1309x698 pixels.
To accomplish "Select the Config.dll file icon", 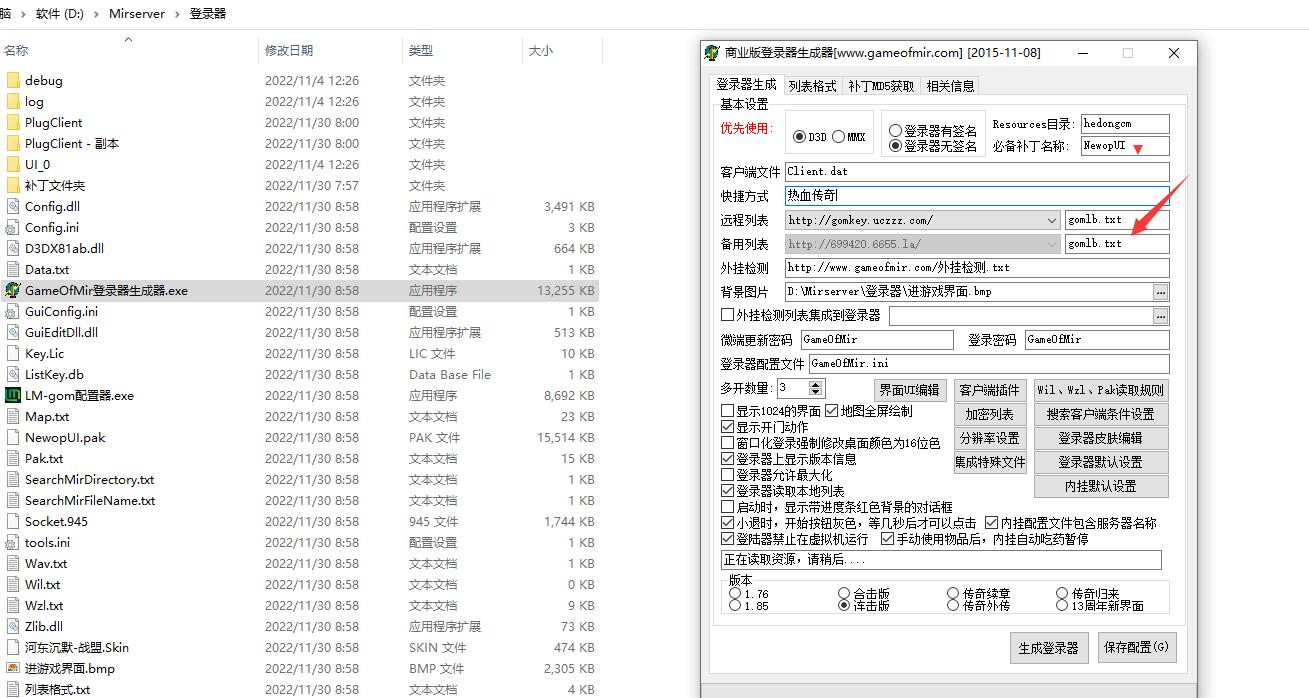I will click(13, 206).
